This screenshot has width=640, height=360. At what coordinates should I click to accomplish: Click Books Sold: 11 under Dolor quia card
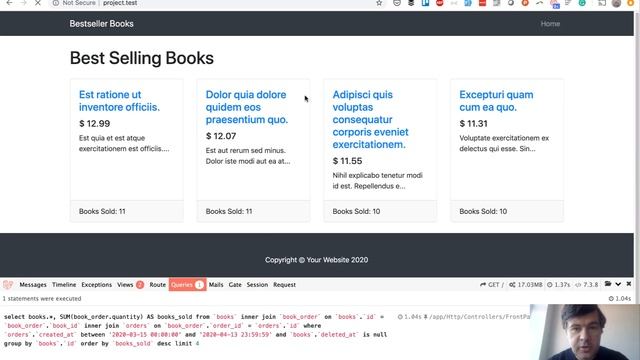click(x=229, y=211)
